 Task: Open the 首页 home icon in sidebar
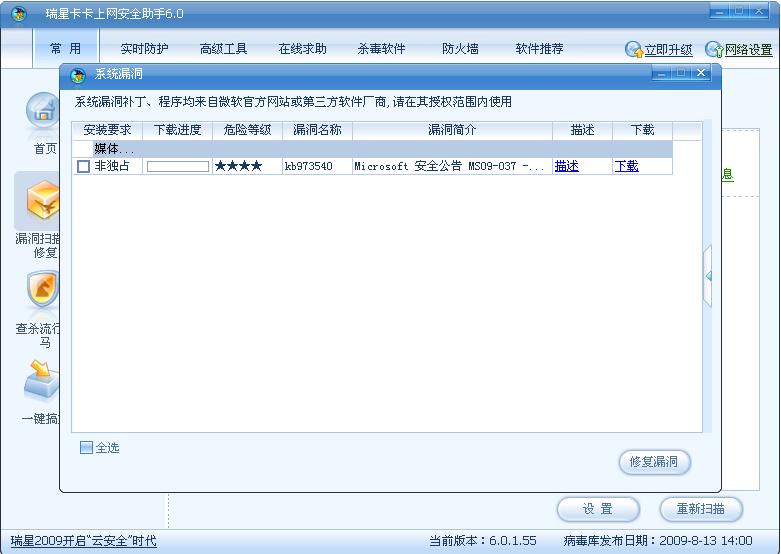(x=43, y=112)
